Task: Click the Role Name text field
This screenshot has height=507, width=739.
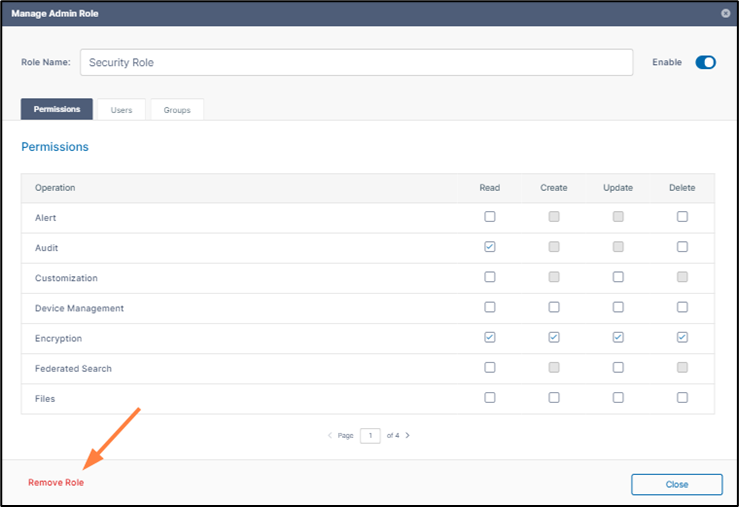Action: coord(356,62)
